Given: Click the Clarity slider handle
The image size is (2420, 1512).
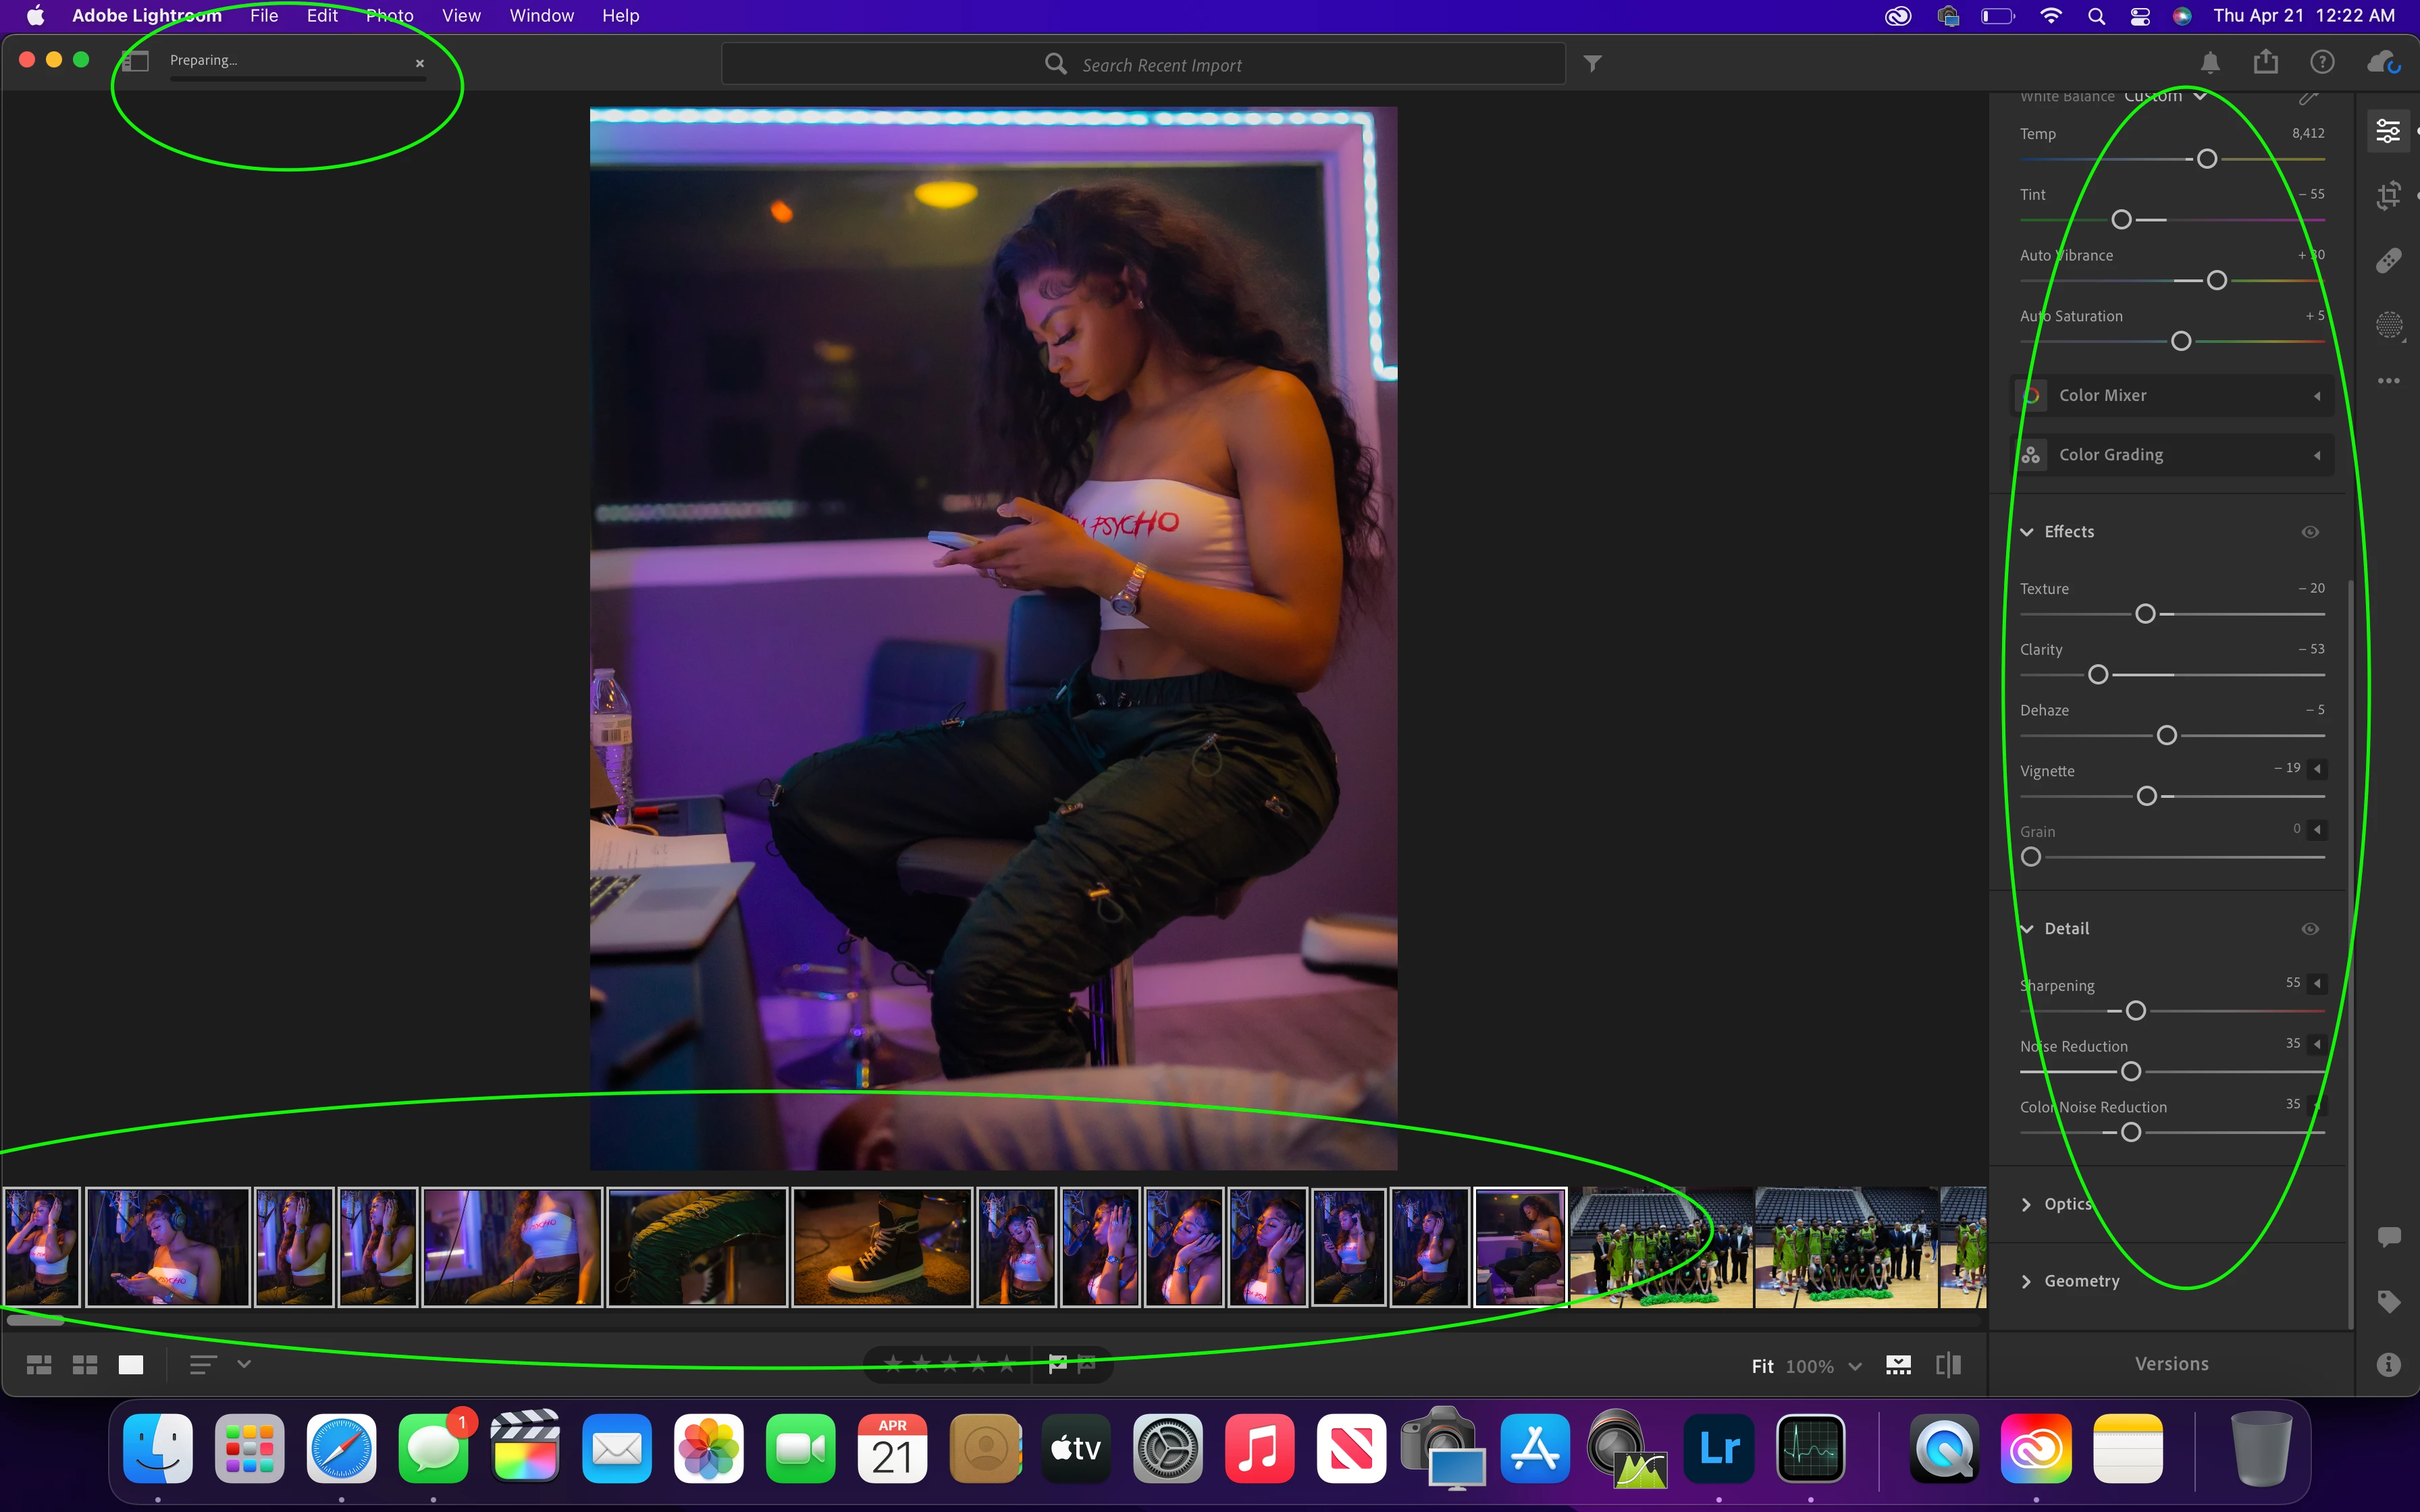Looking at the screenshot, I should [x=2098, y=675].
